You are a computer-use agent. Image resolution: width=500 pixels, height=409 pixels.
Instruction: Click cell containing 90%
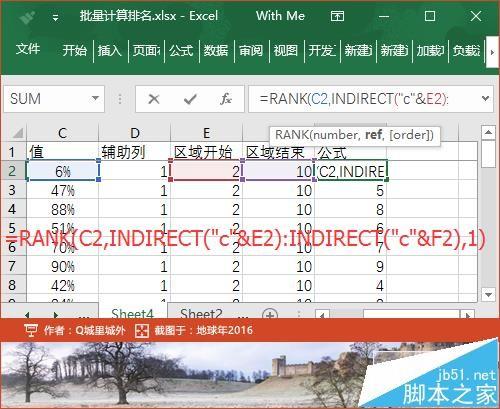pos(63,267)
